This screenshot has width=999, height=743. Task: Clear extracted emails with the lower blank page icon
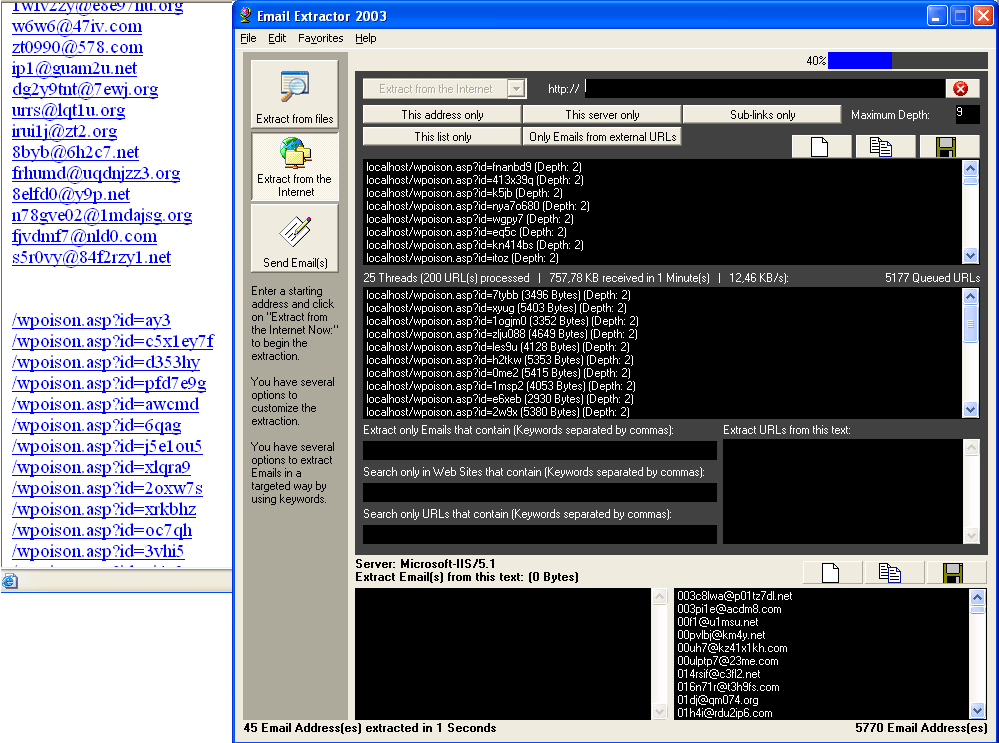point(831,572)
